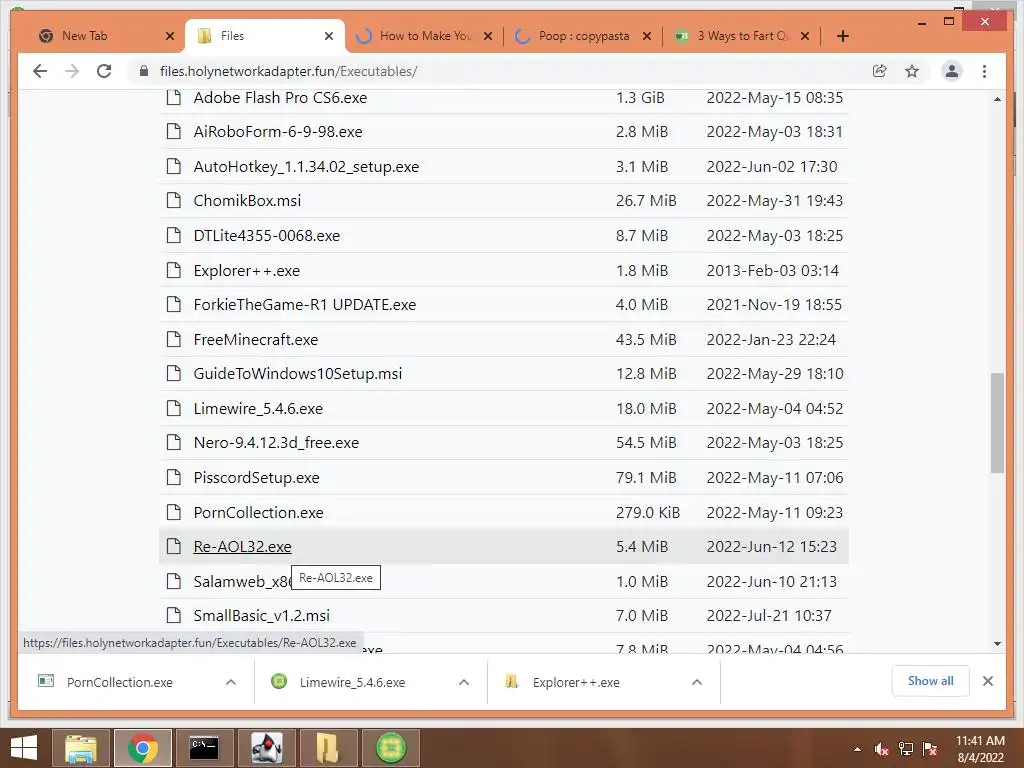Click the muted volume tray icon
This screenshot has width=1024, height=768.
pyautogui.click(x=882, y=749)
